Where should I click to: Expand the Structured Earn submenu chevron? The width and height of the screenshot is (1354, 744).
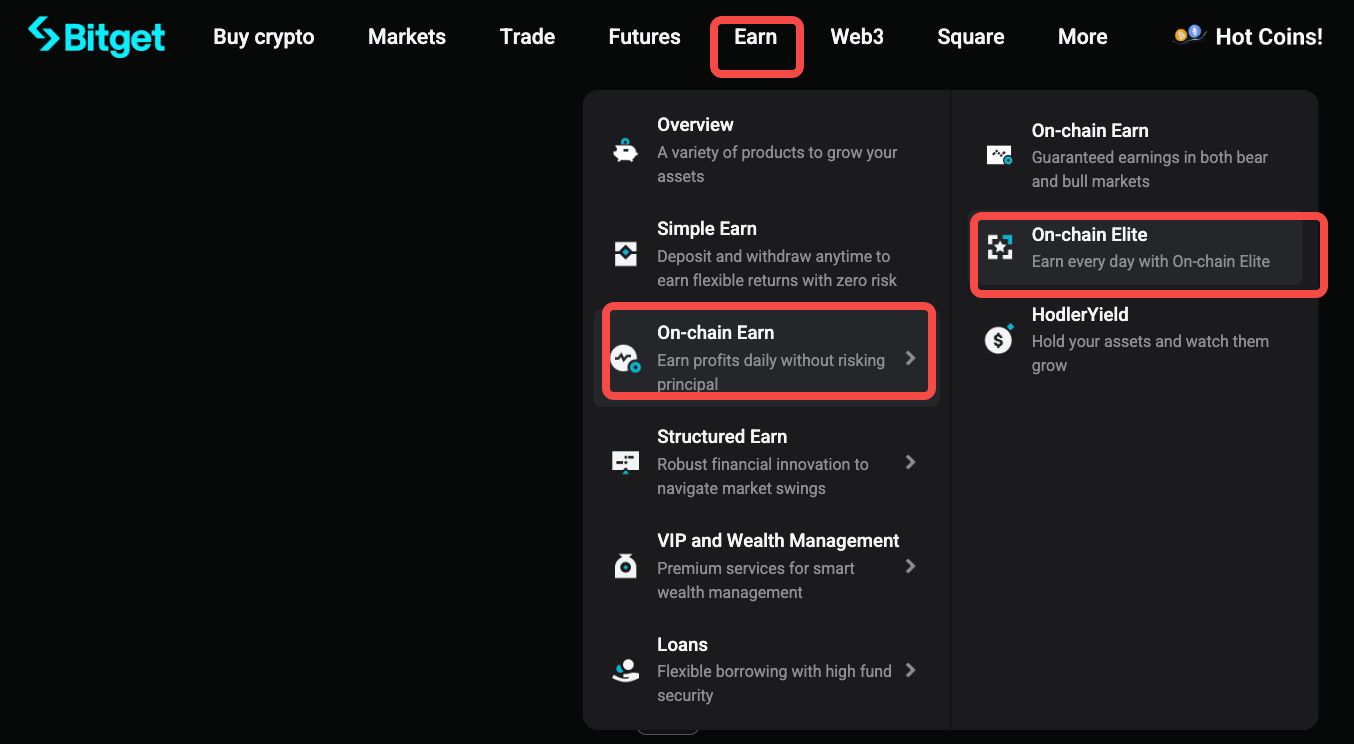point(910,462)
